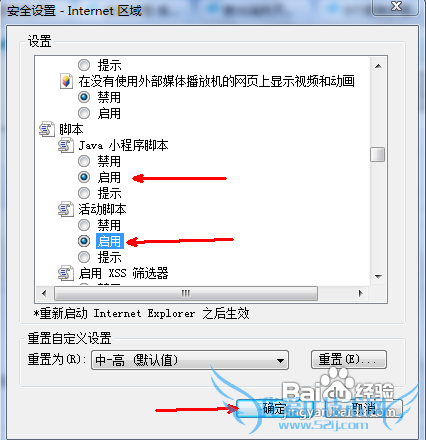This screenshot has width=426, height=440.
Task: Click the video and animation setting icon
Action: pyautogui.click(x=66, y=81)
